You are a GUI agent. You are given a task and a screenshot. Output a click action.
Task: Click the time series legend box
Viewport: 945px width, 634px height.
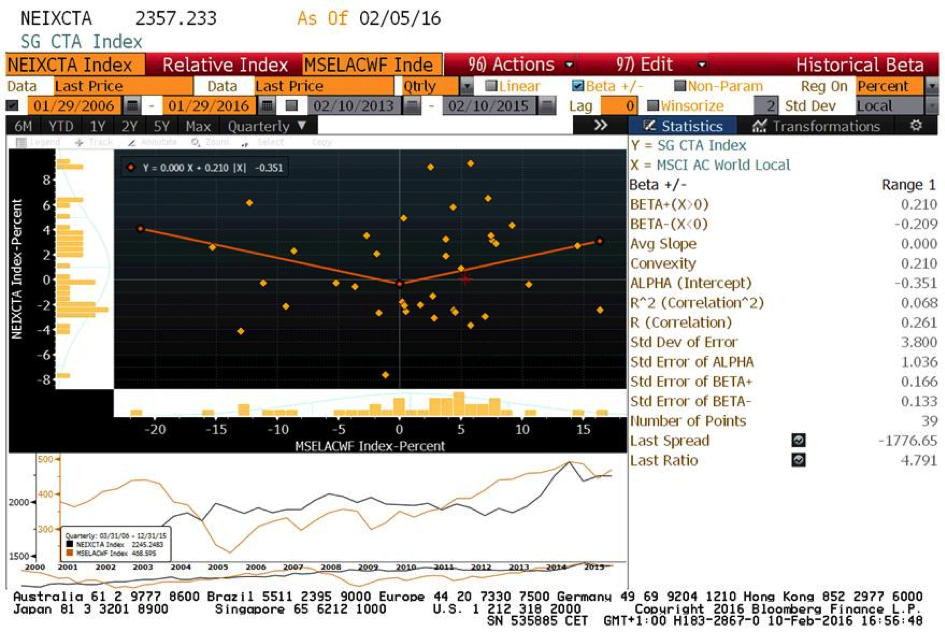click(116, 544)
